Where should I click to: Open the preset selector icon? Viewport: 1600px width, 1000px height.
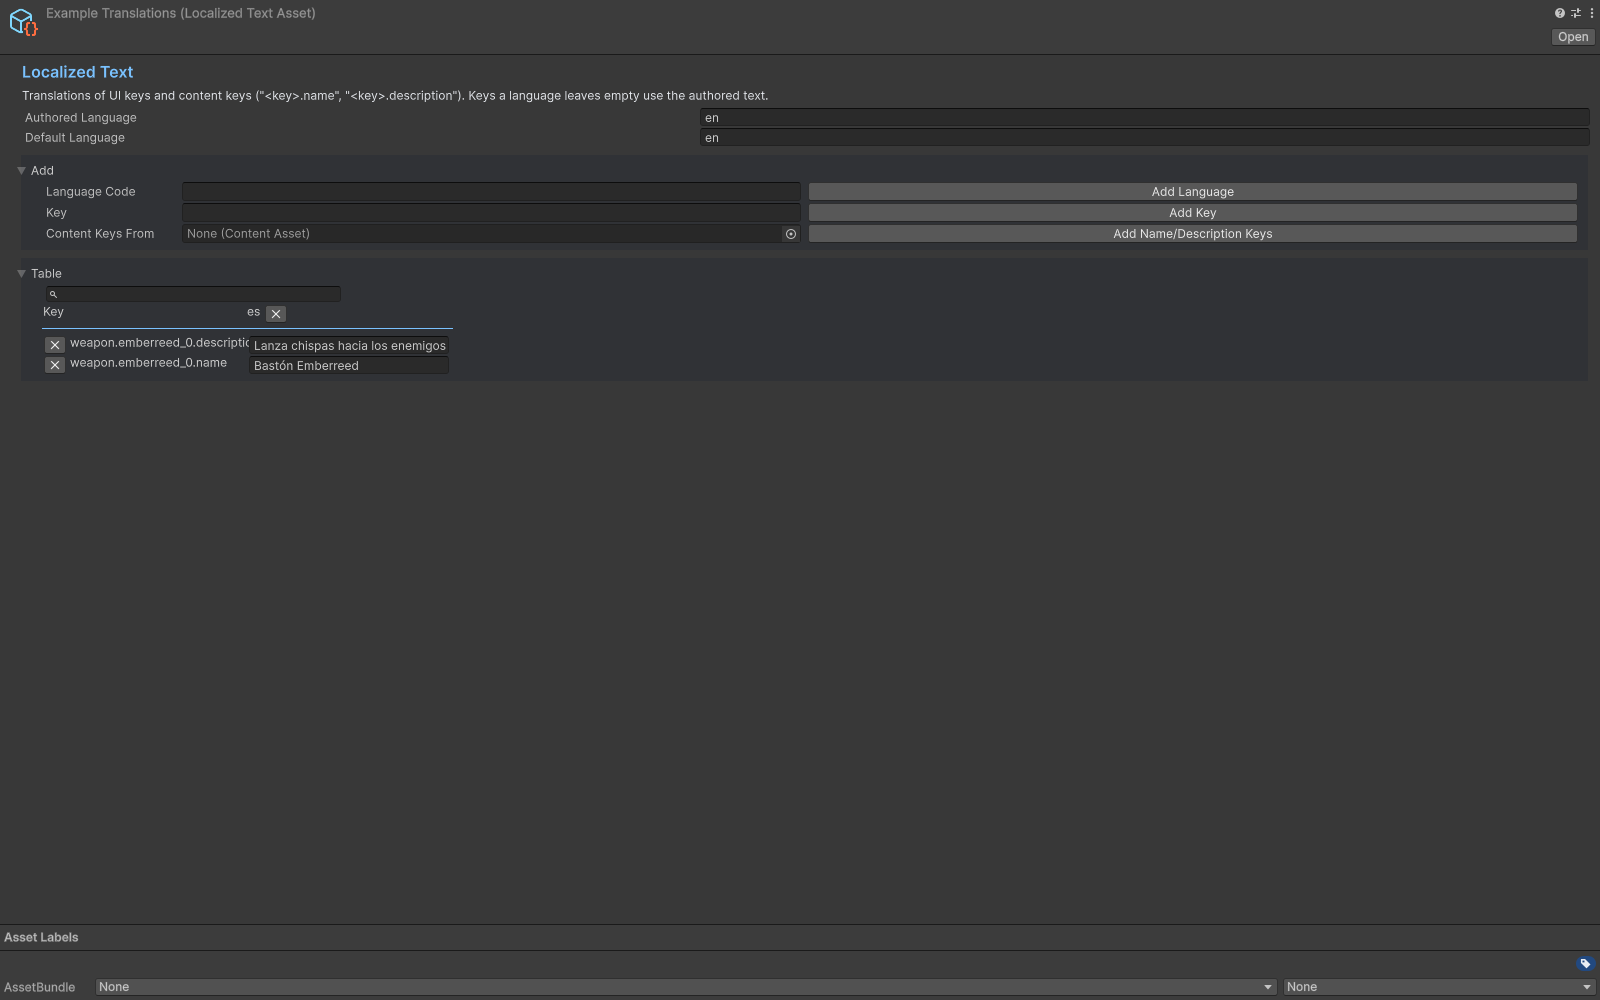[x=1576, y=13]
